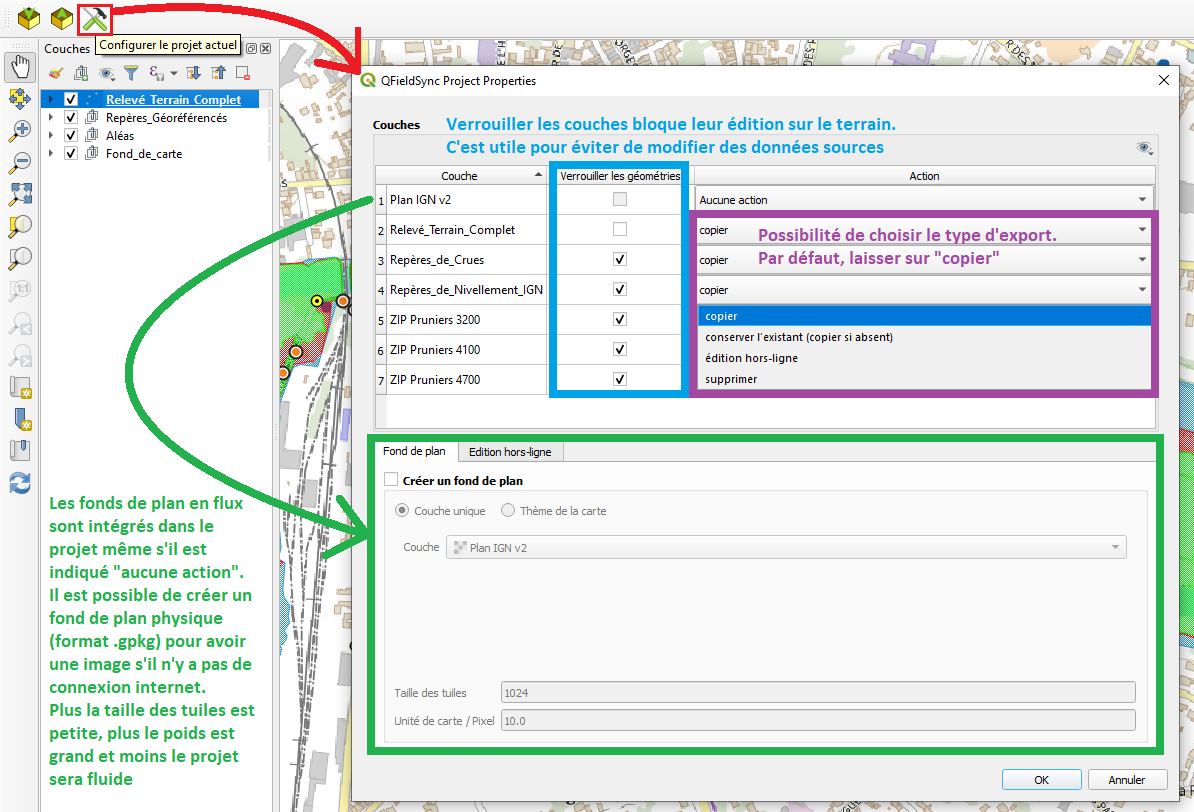Expand the Aléas group

coord(50,135)
